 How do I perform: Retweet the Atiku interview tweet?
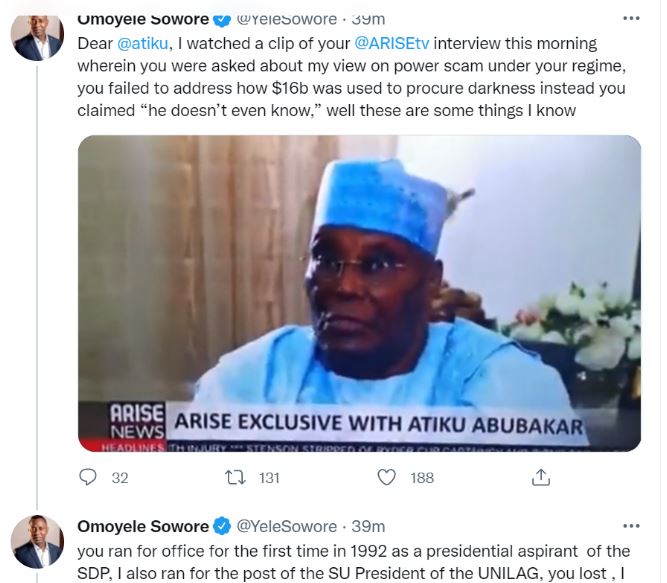pyautogui.click(x=236, y=477)
